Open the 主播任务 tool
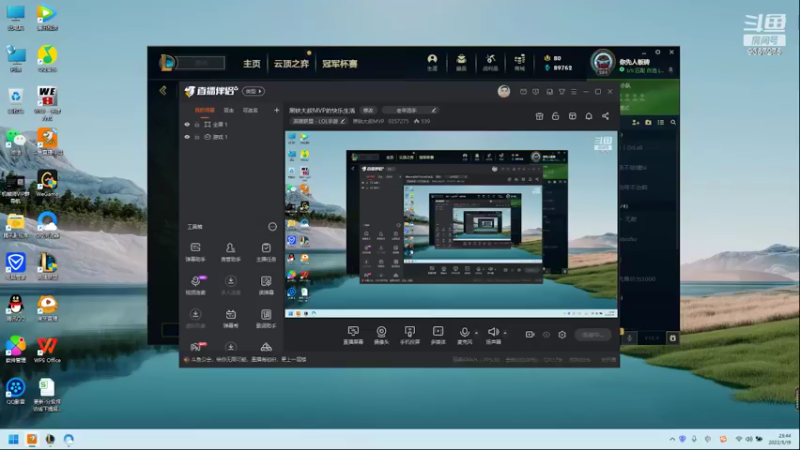This screenshot has width=800, height=450. [266, 252]
